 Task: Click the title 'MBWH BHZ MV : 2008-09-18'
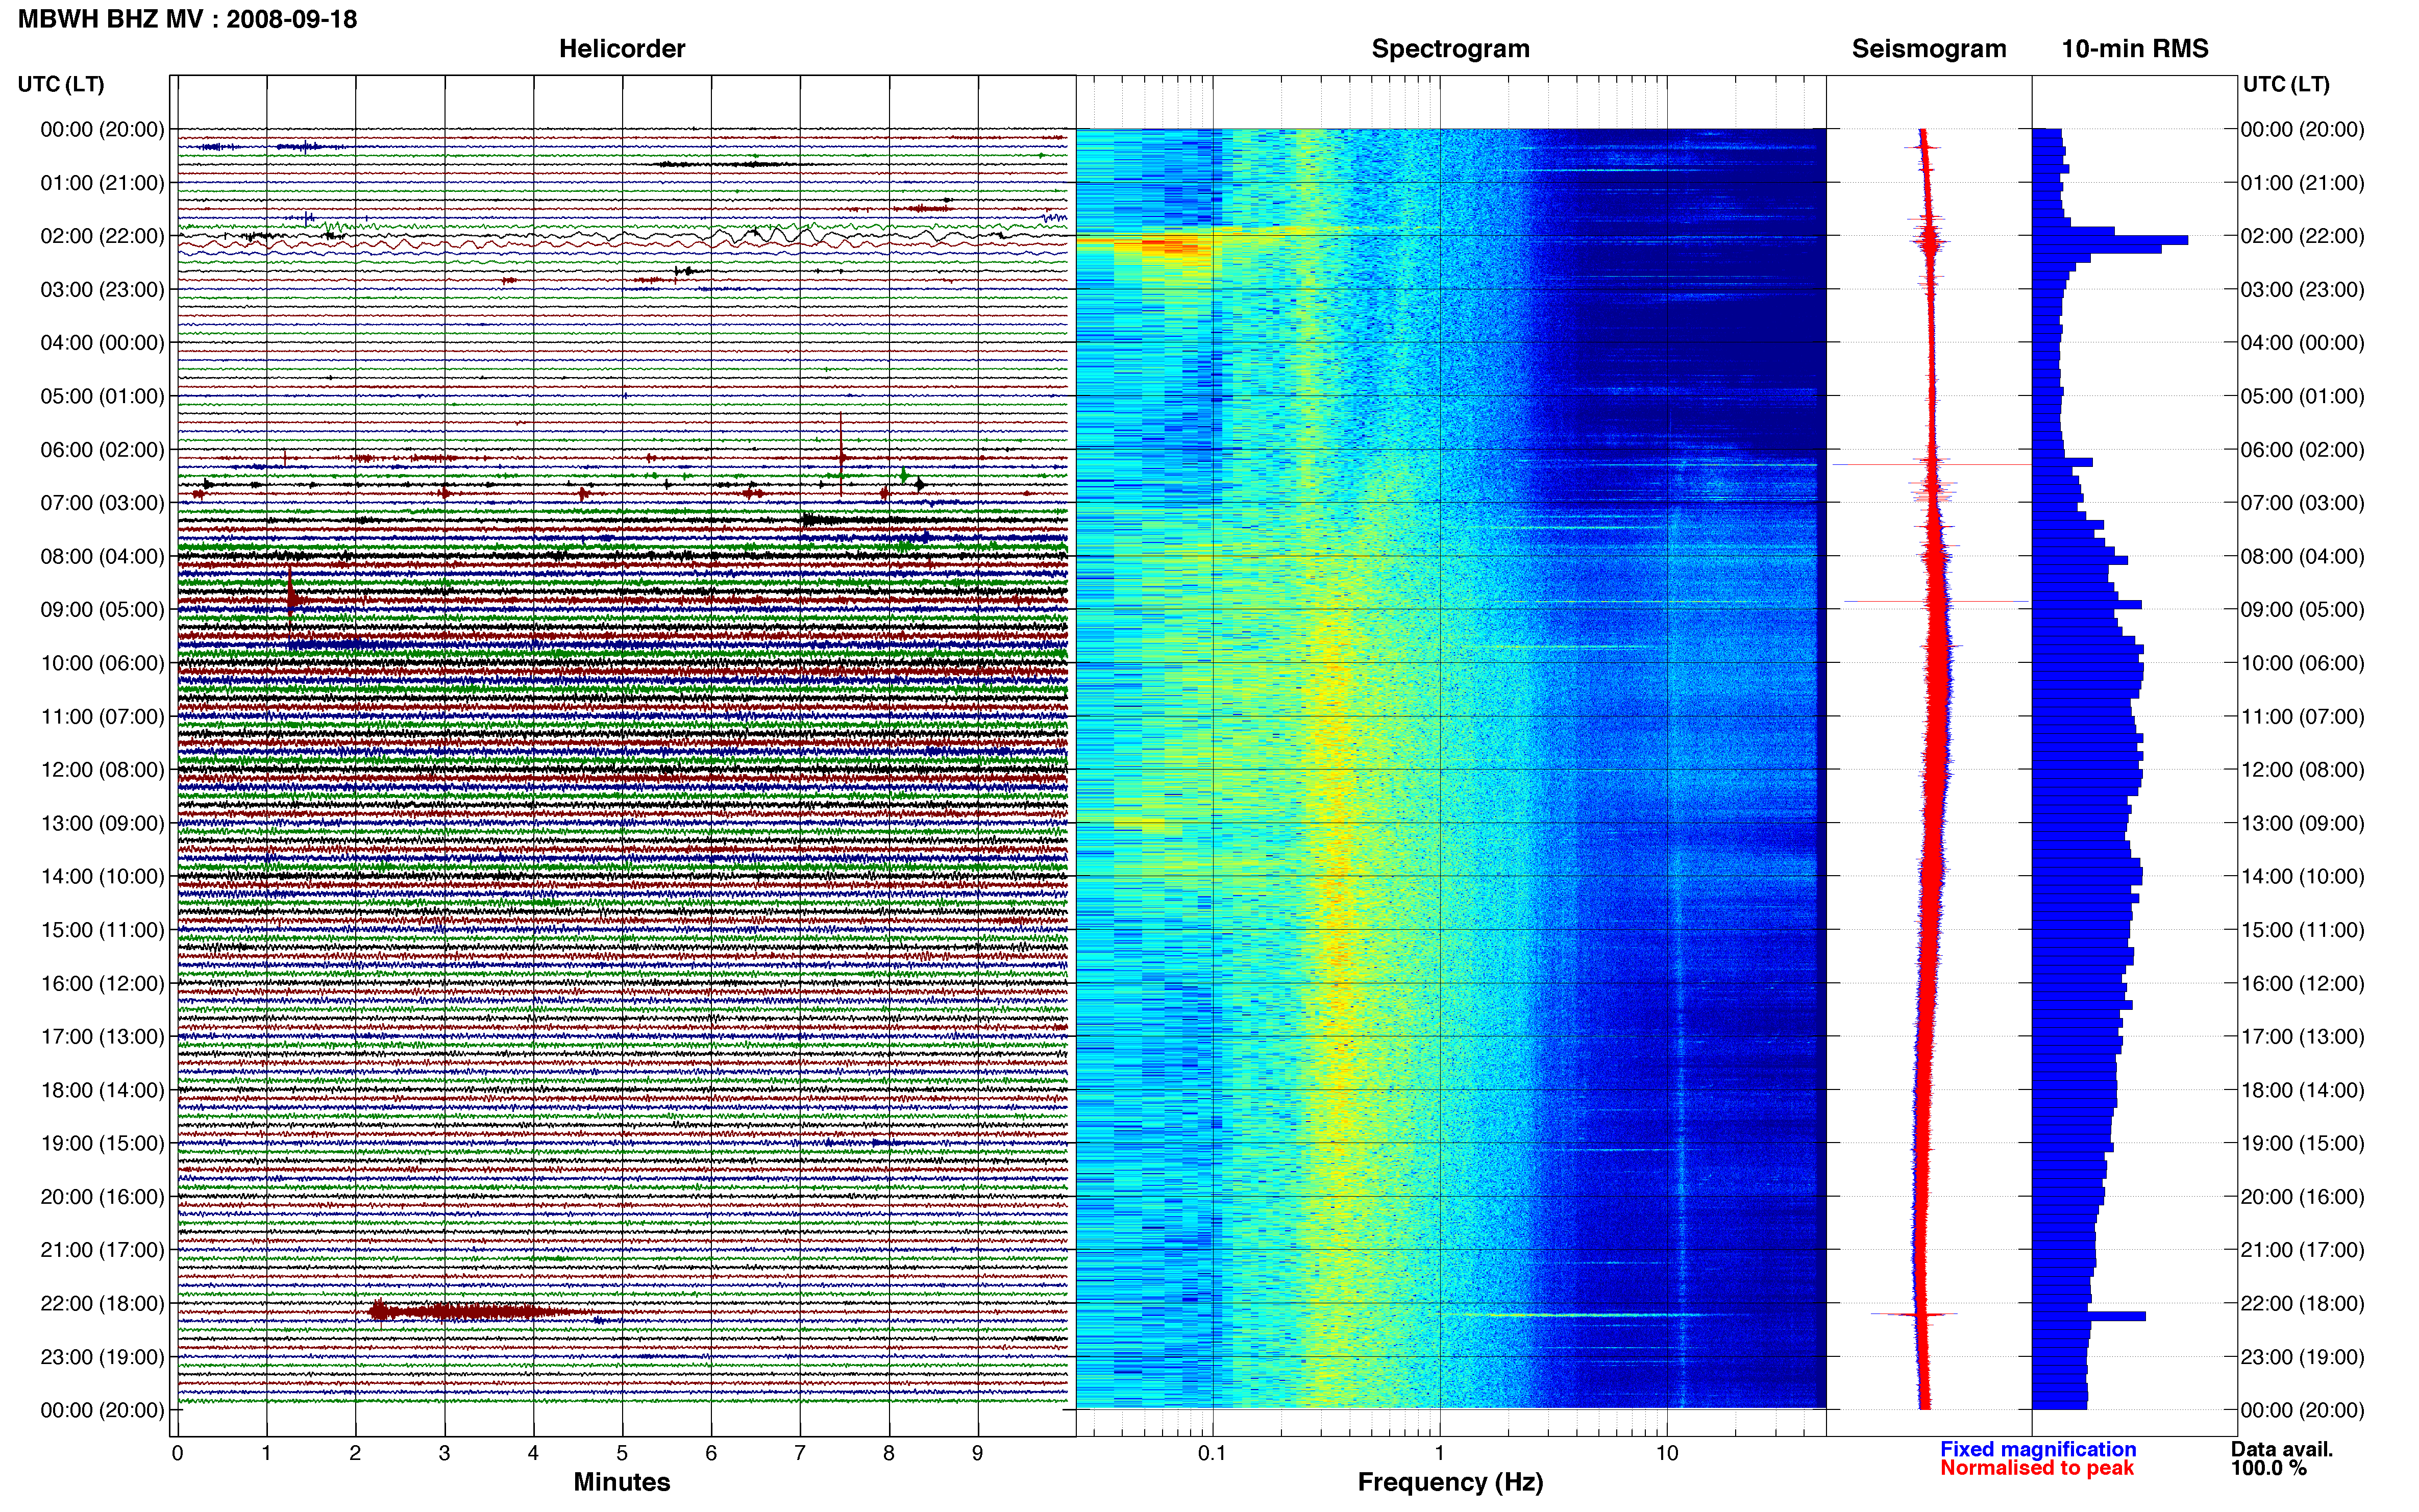pos(187,19)
